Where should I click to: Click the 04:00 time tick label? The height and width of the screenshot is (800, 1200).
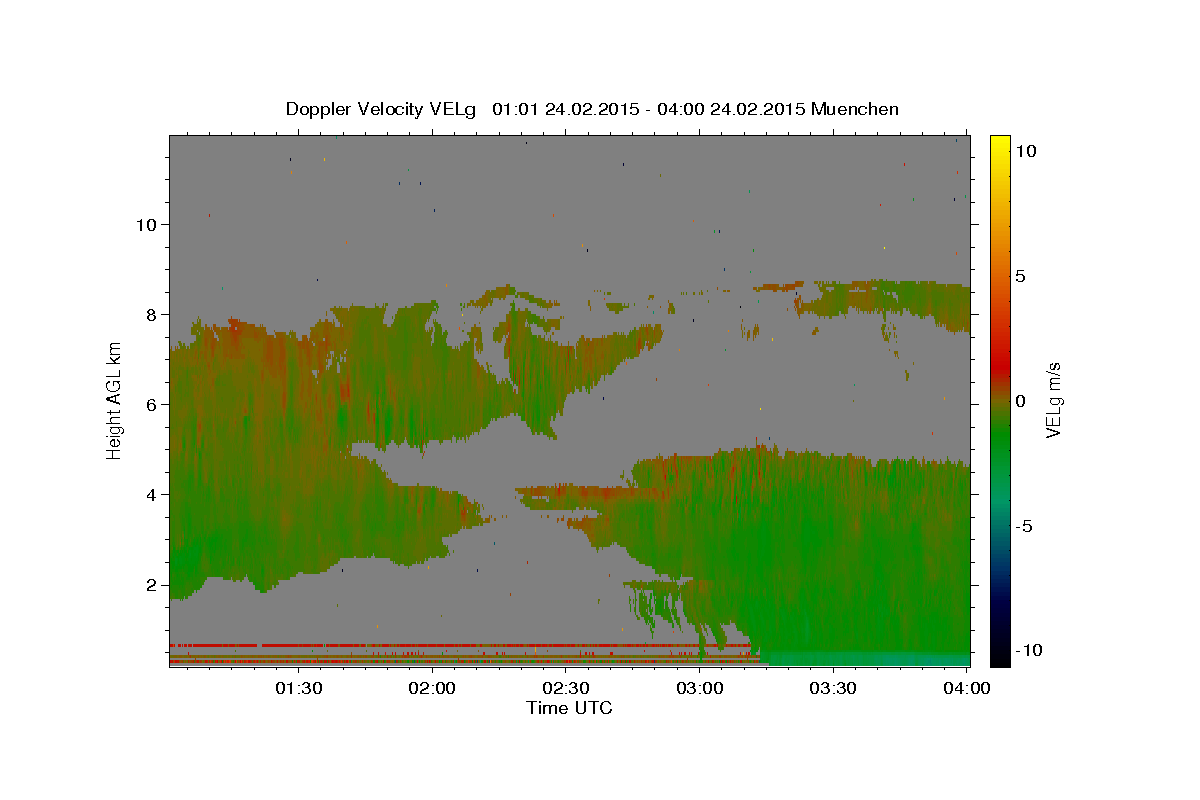(x=967, y=688)
